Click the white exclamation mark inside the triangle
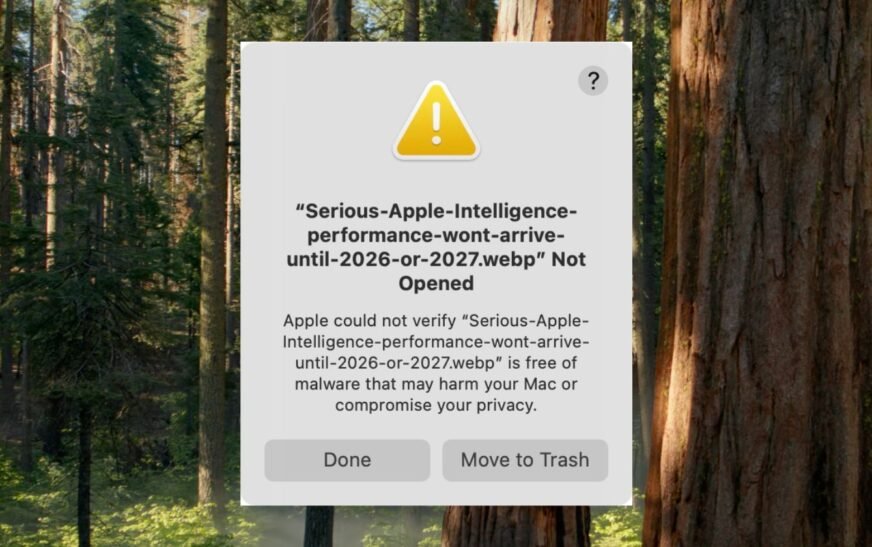The height and width of the screenshot is (547, 872). pyautogui.click(x=437, y=123)
